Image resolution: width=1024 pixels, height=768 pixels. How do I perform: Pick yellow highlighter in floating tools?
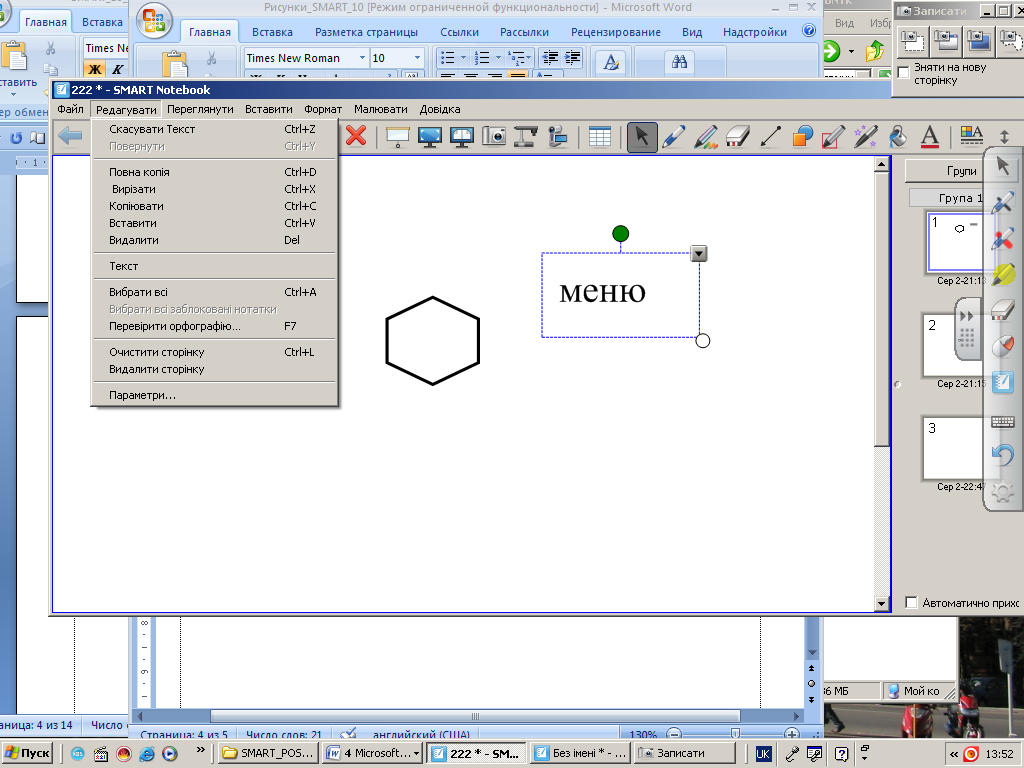click(x=1003, y=274)
